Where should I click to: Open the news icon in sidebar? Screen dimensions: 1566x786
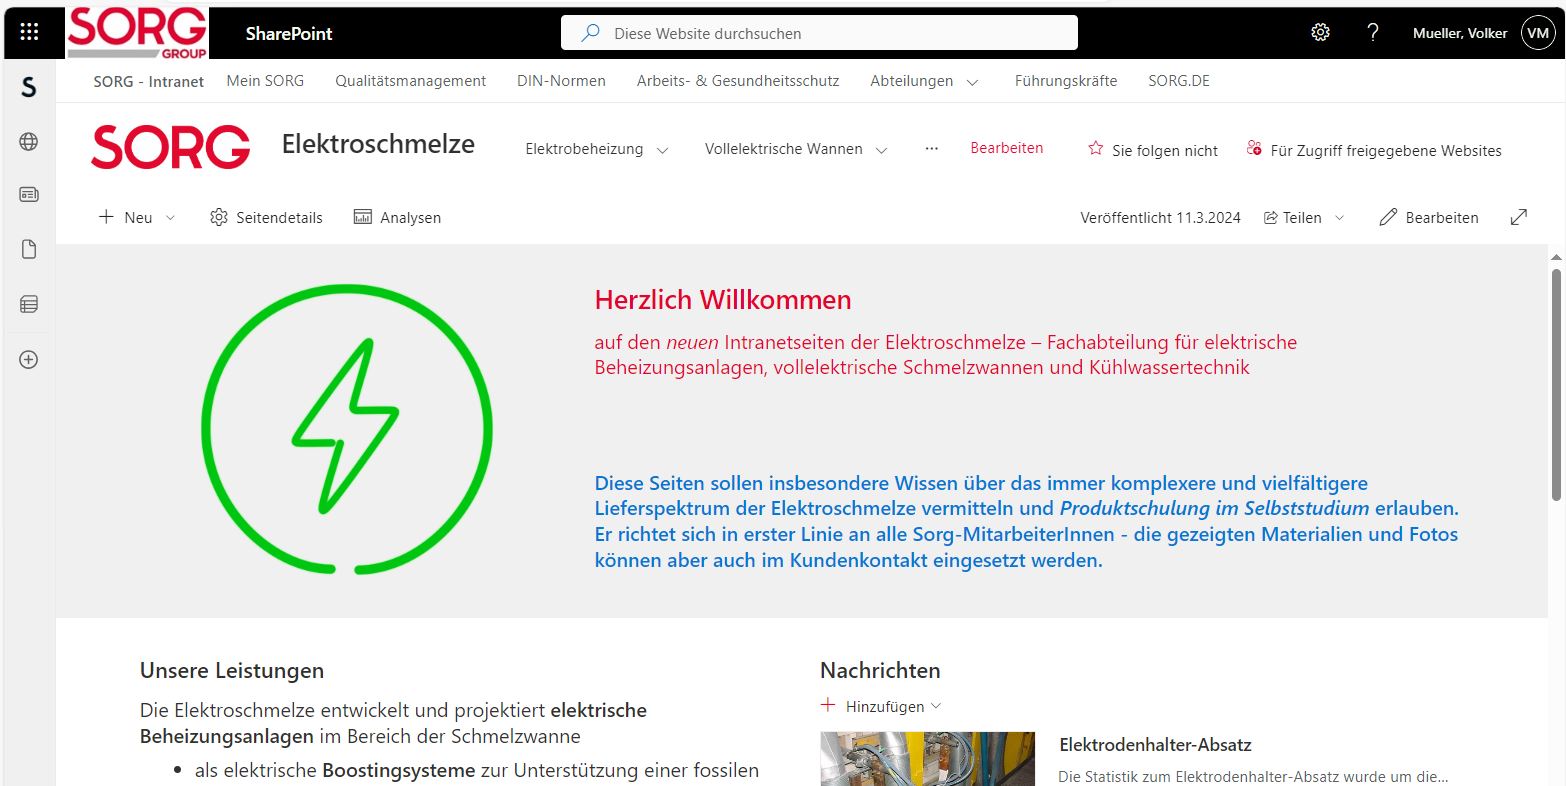tap(29, 195)
